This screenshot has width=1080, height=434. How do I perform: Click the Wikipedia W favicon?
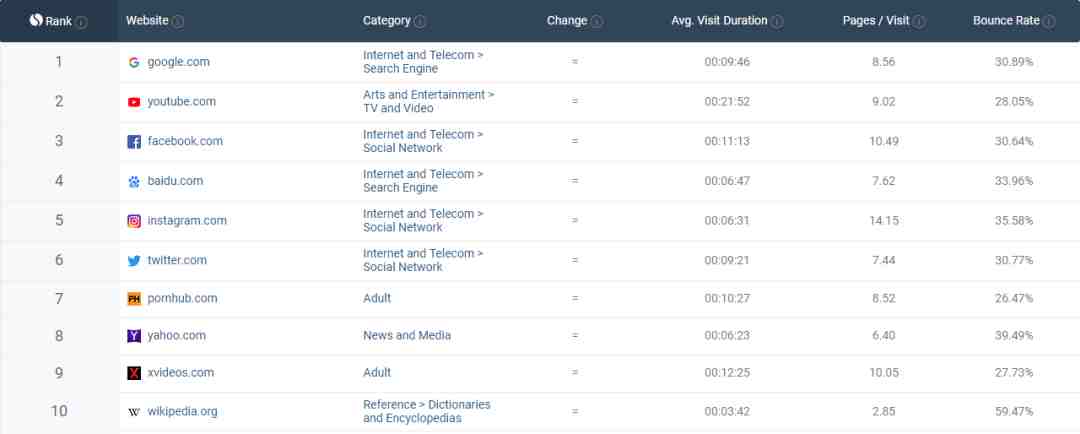134,412
